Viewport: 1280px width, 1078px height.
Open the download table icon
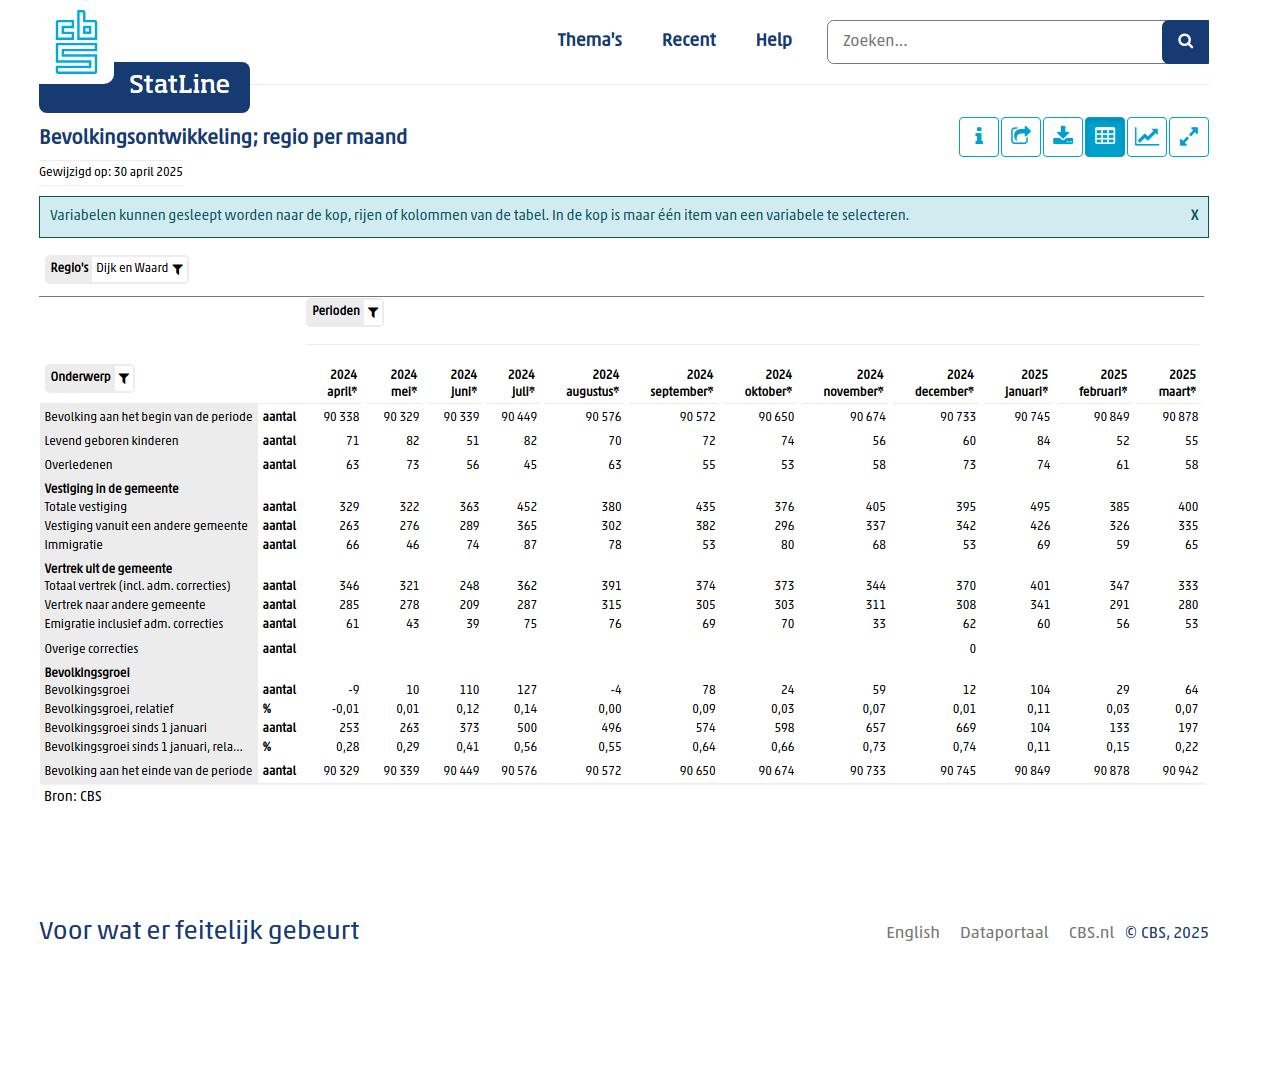coord(1063,137)
